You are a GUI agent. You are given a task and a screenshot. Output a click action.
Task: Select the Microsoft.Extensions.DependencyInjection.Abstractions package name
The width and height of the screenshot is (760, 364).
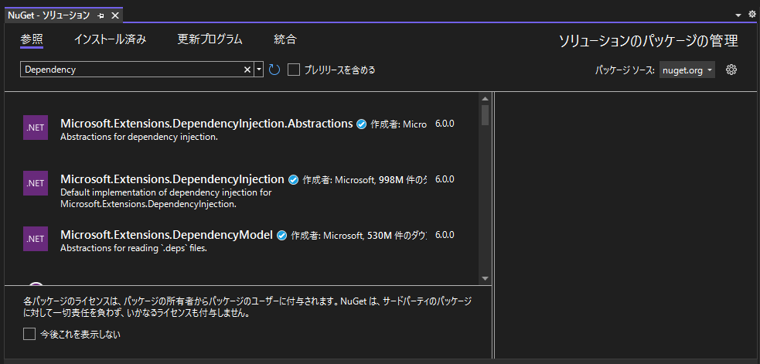coord(206,124)
